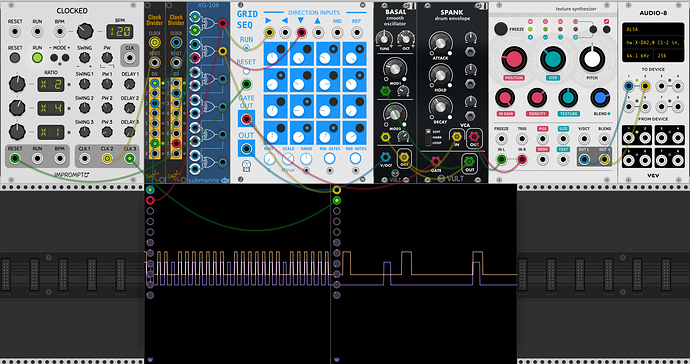
Task: Click the texture synthesizer OUT R jack
Action: (605, 159)
